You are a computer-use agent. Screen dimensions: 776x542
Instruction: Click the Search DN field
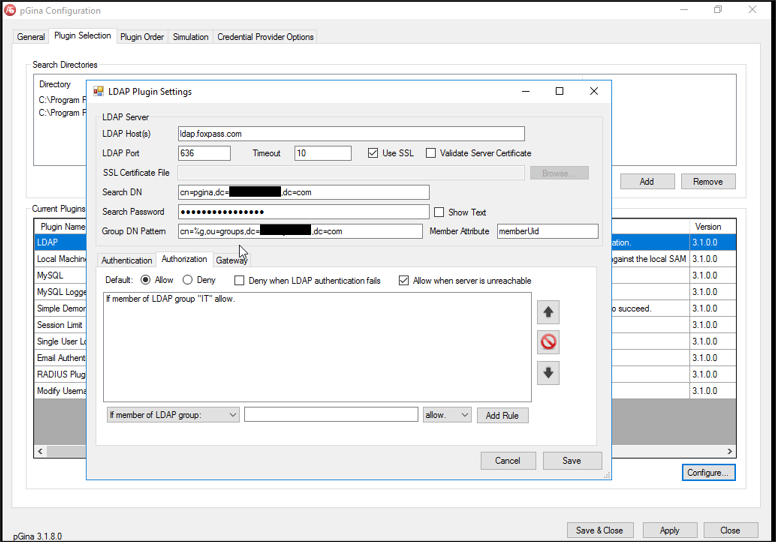[x=303, y=192]
